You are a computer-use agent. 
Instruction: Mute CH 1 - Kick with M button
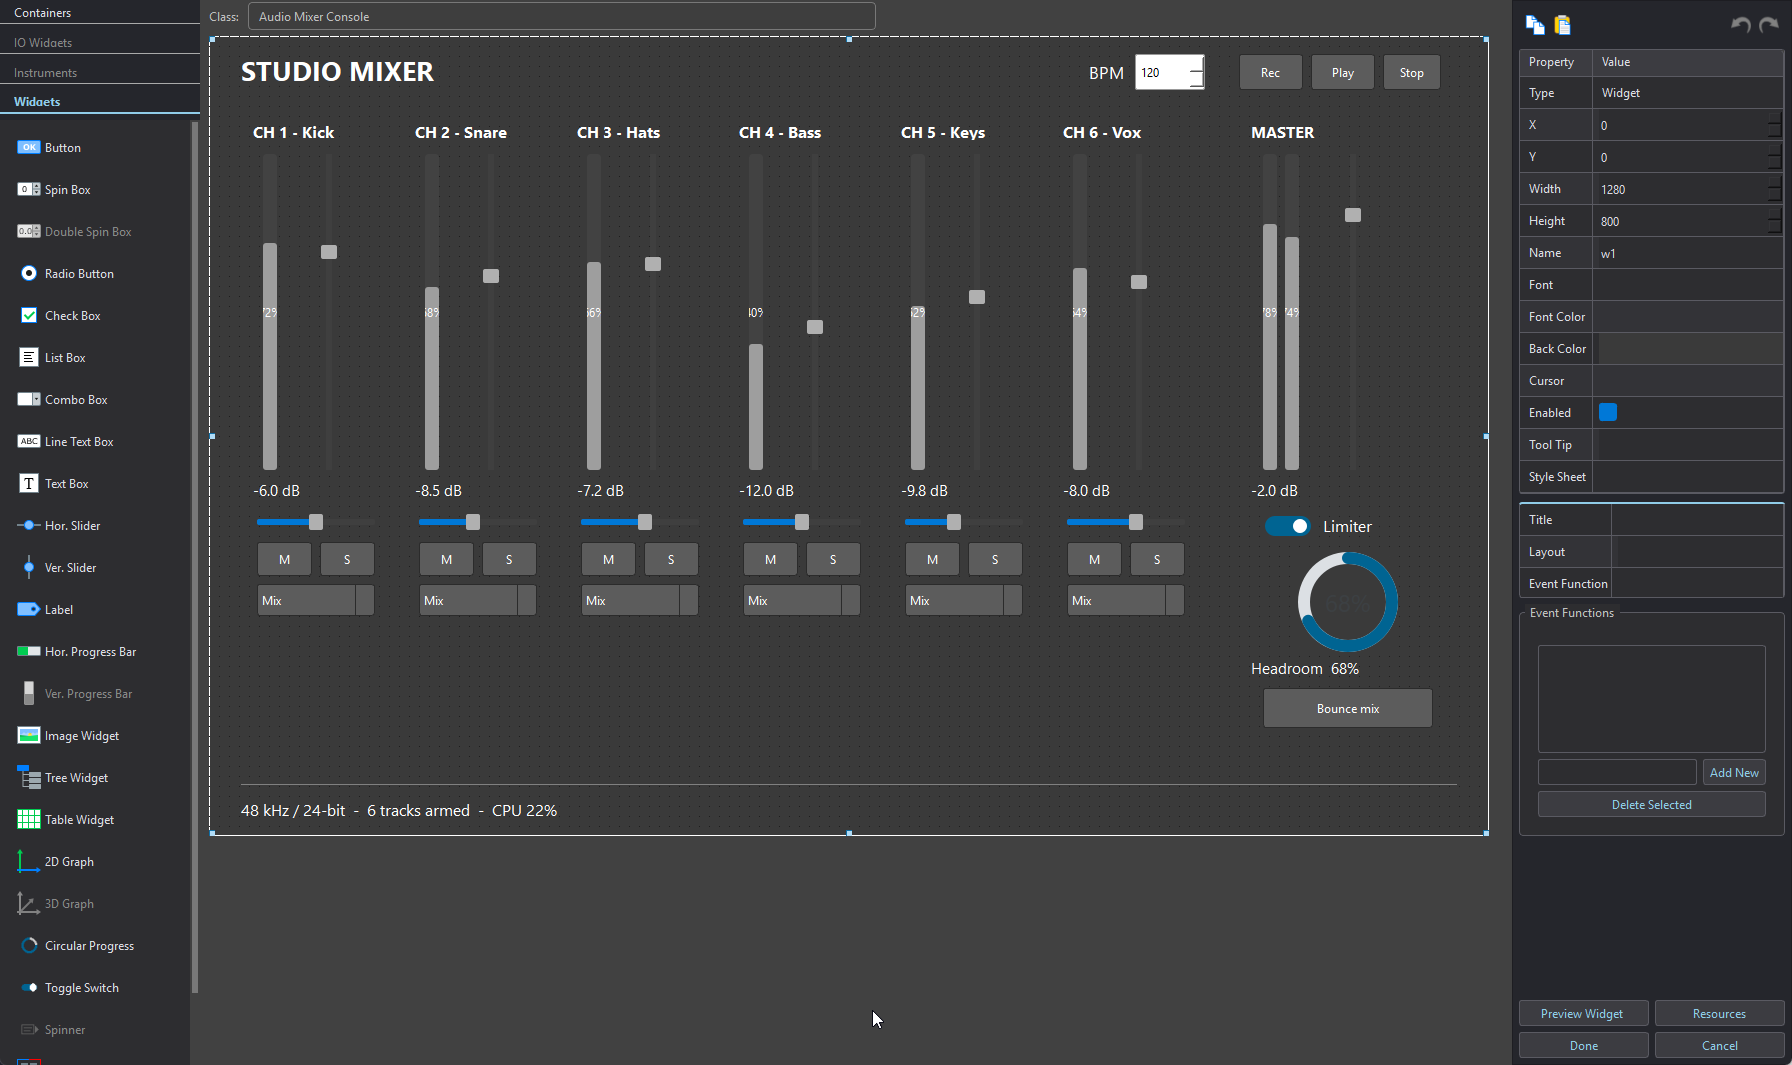pyautogui.click(x=285, y=559)
